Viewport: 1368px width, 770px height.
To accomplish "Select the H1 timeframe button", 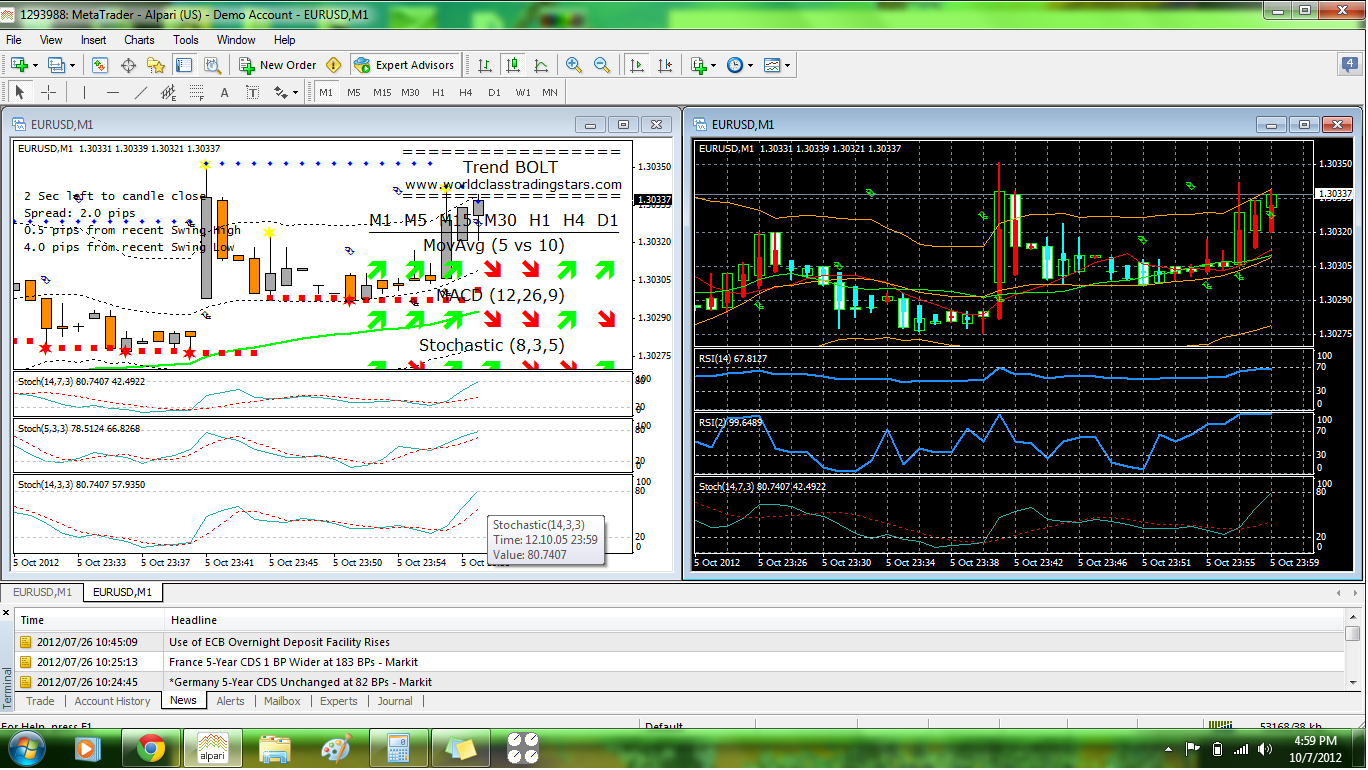I will coord(438,93).
